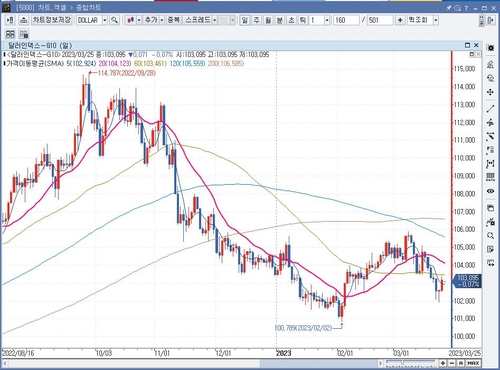Maximize the 달러인덱스-G10 chart pane

[x=467, y=45]
